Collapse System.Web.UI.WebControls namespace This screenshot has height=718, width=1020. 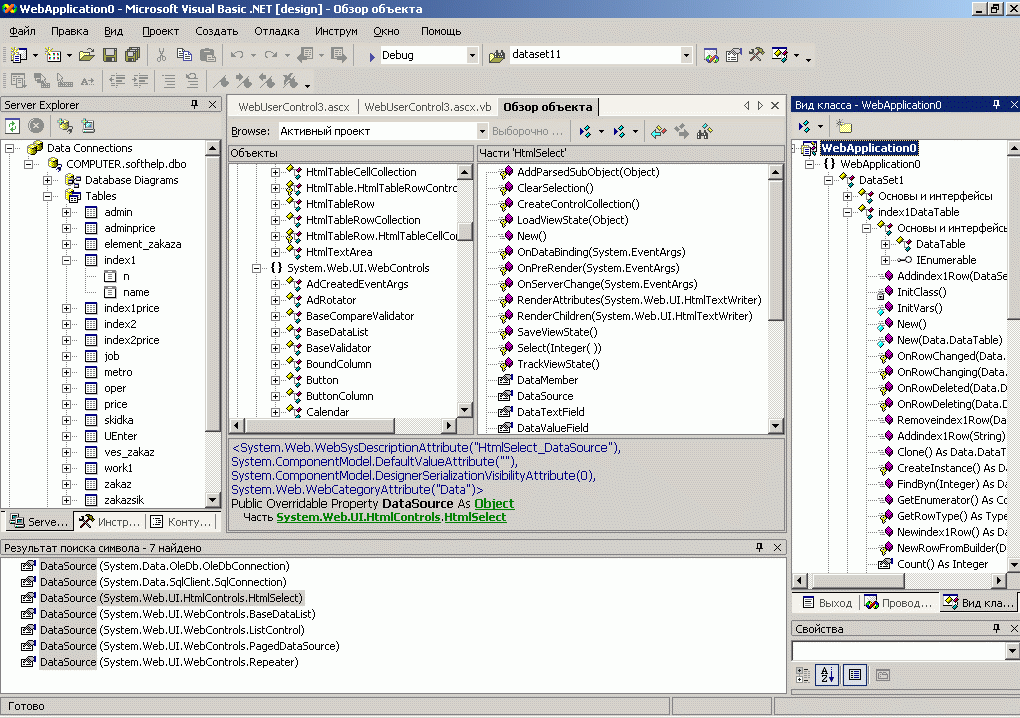[x=256, y=268]
